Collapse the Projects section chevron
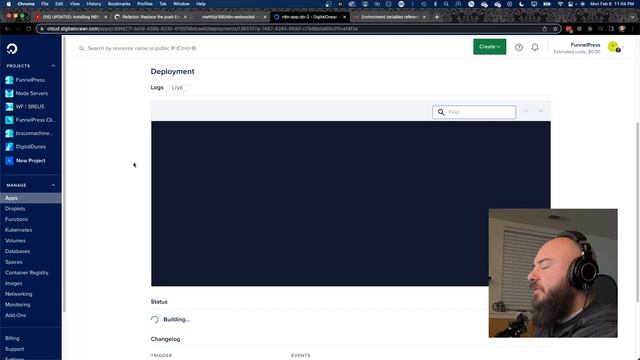Image resolution: width=640 pixels, height=360 pixels. (x=53, y=66)
